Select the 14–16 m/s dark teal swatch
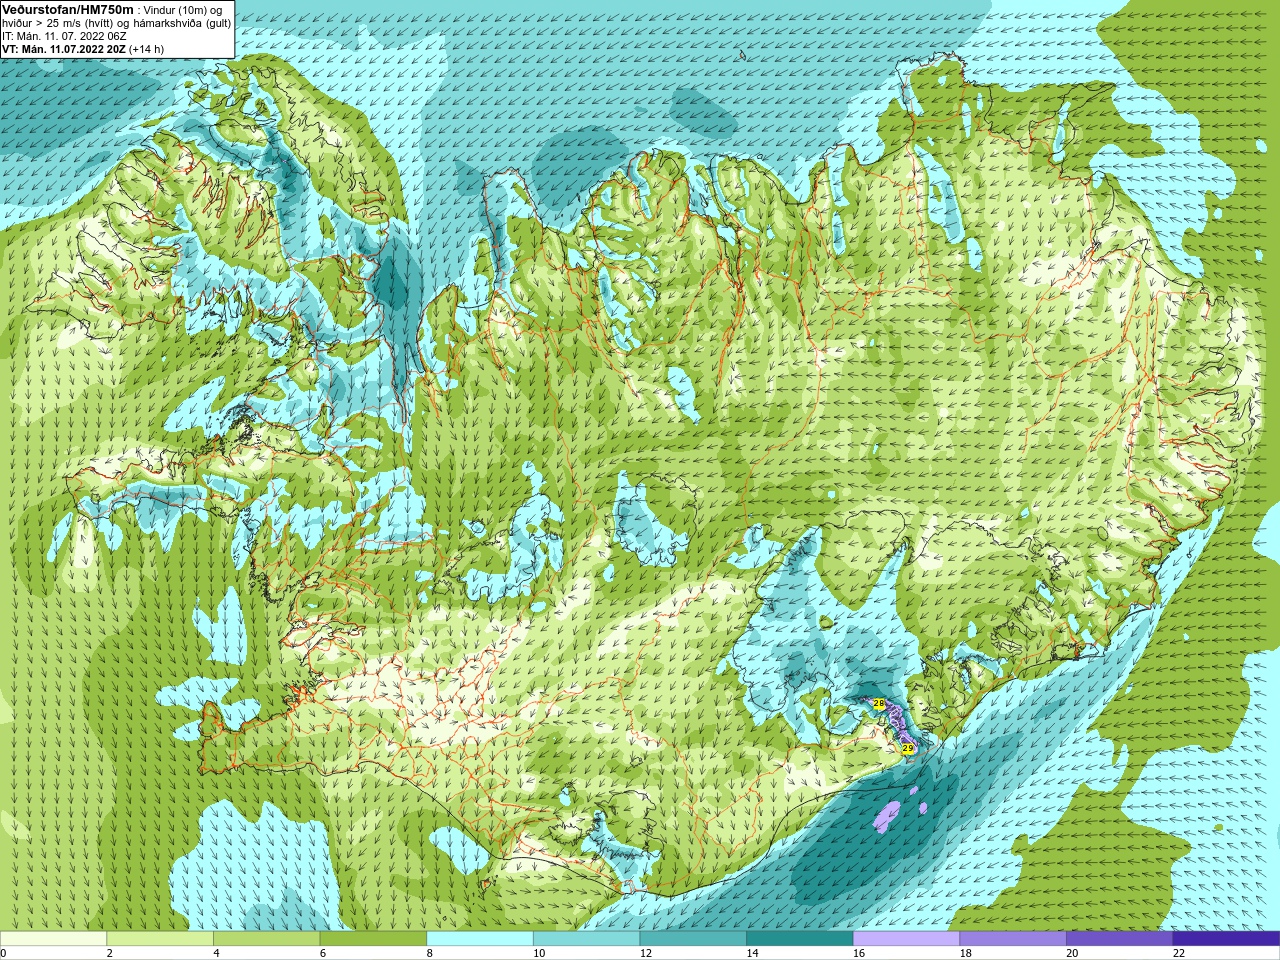1280x960 pixels. coord(800,939)
